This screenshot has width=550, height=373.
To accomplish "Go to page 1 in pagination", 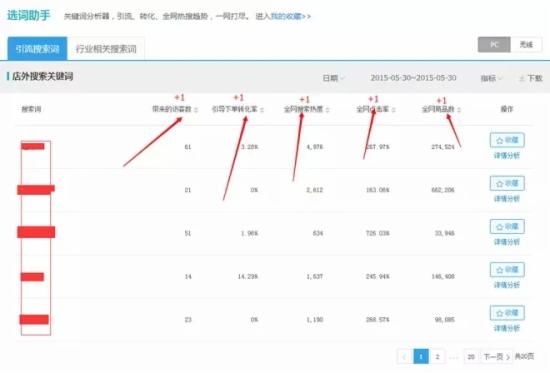I will click(421, 357).
